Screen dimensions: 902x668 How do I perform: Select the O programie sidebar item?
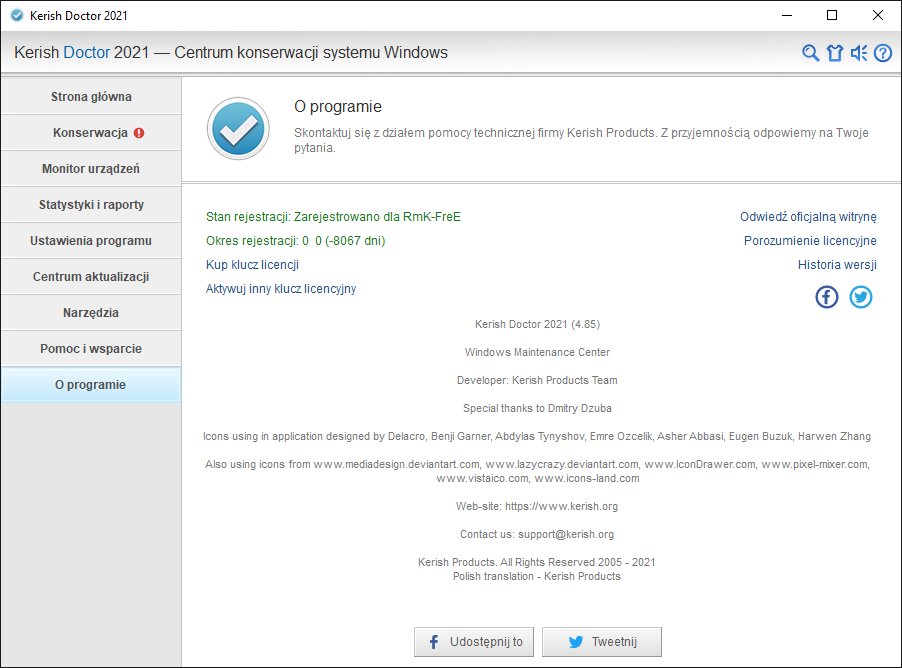pyautogui.click(x=91, y=384)
